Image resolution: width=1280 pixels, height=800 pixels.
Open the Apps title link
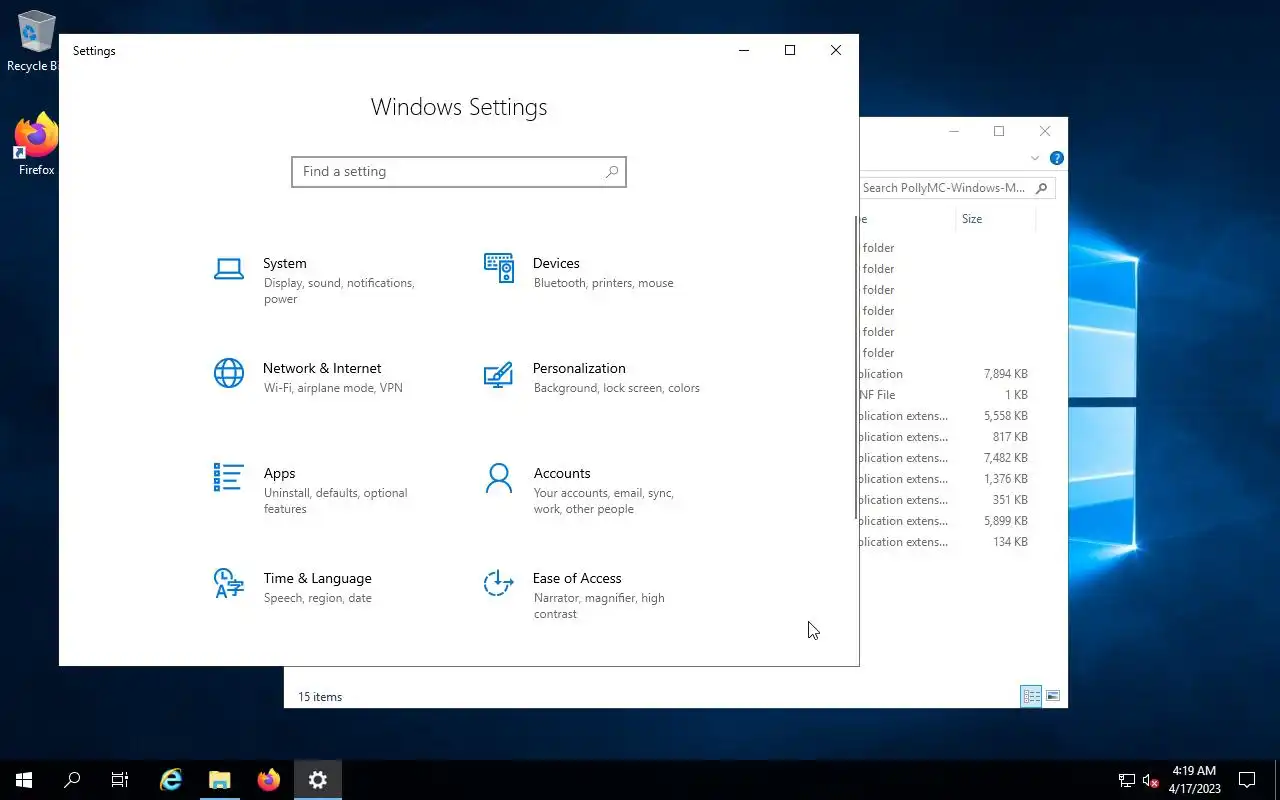click(x=280, y=473)
